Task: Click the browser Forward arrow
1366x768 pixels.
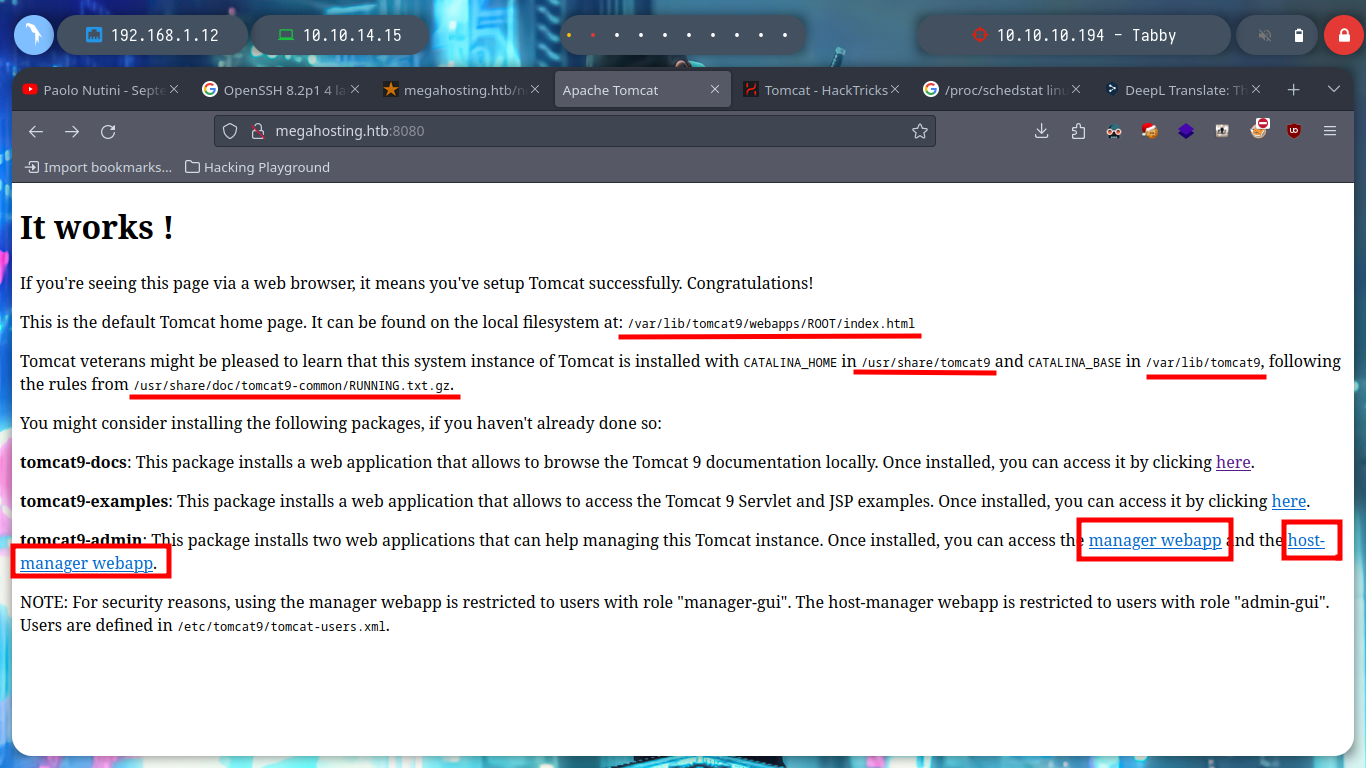Action: tap(72, 131)
